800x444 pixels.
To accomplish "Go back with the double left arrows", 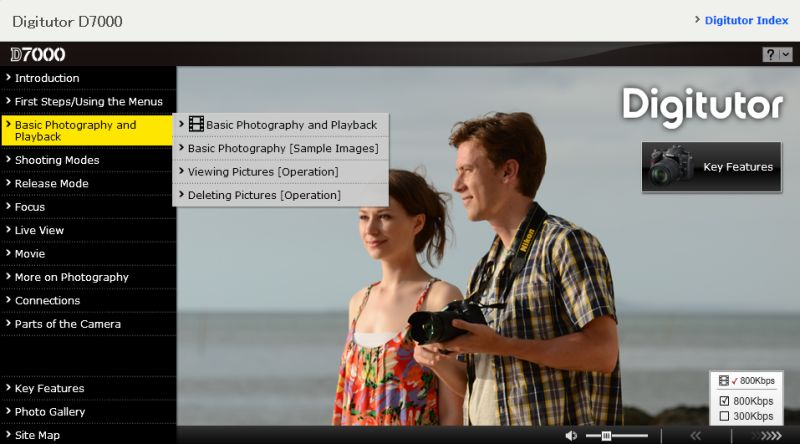I will click(696, 435).
